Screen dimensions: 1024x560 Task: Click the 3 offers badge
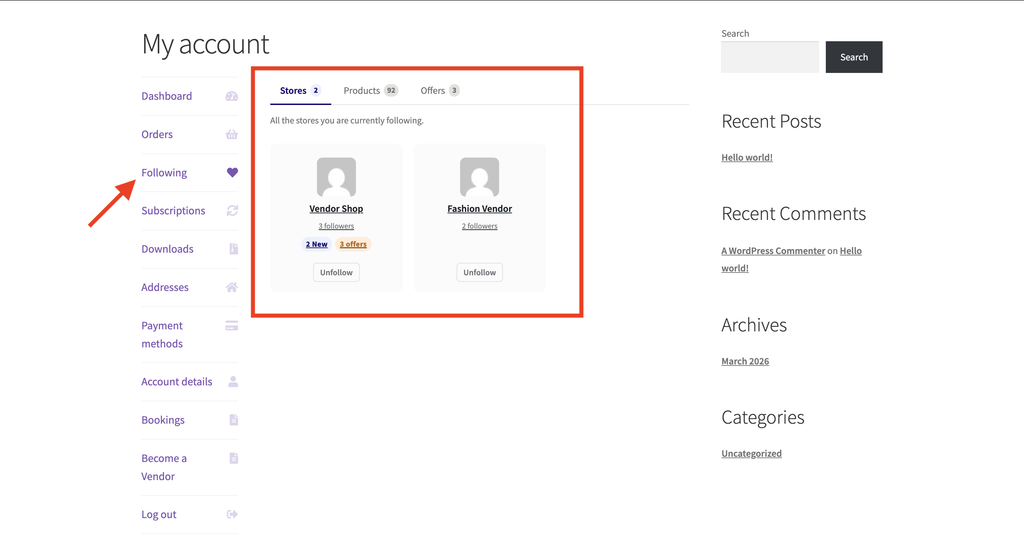(353, 244)
